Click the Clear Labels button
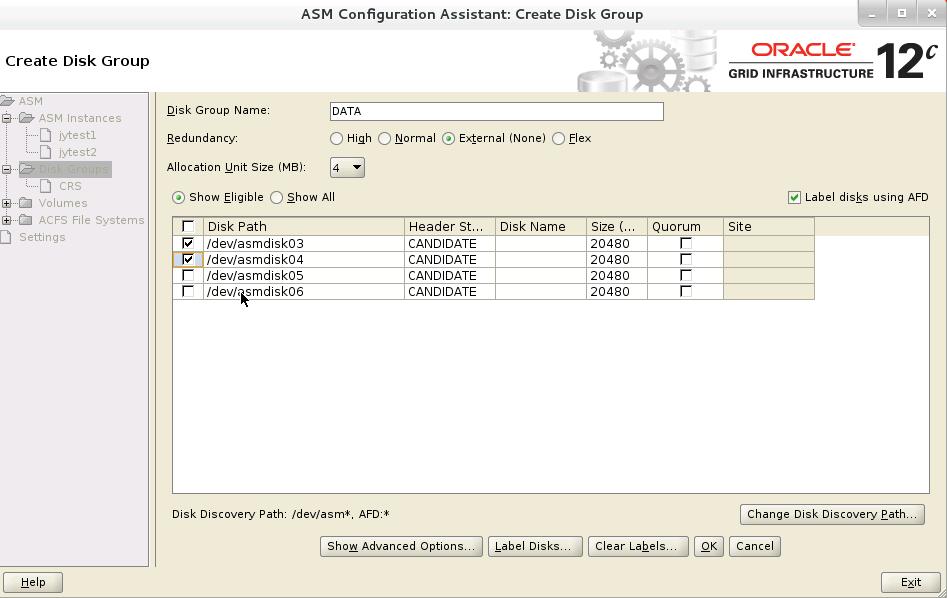This screenshot has width=947, height=598. pos(638,546)
